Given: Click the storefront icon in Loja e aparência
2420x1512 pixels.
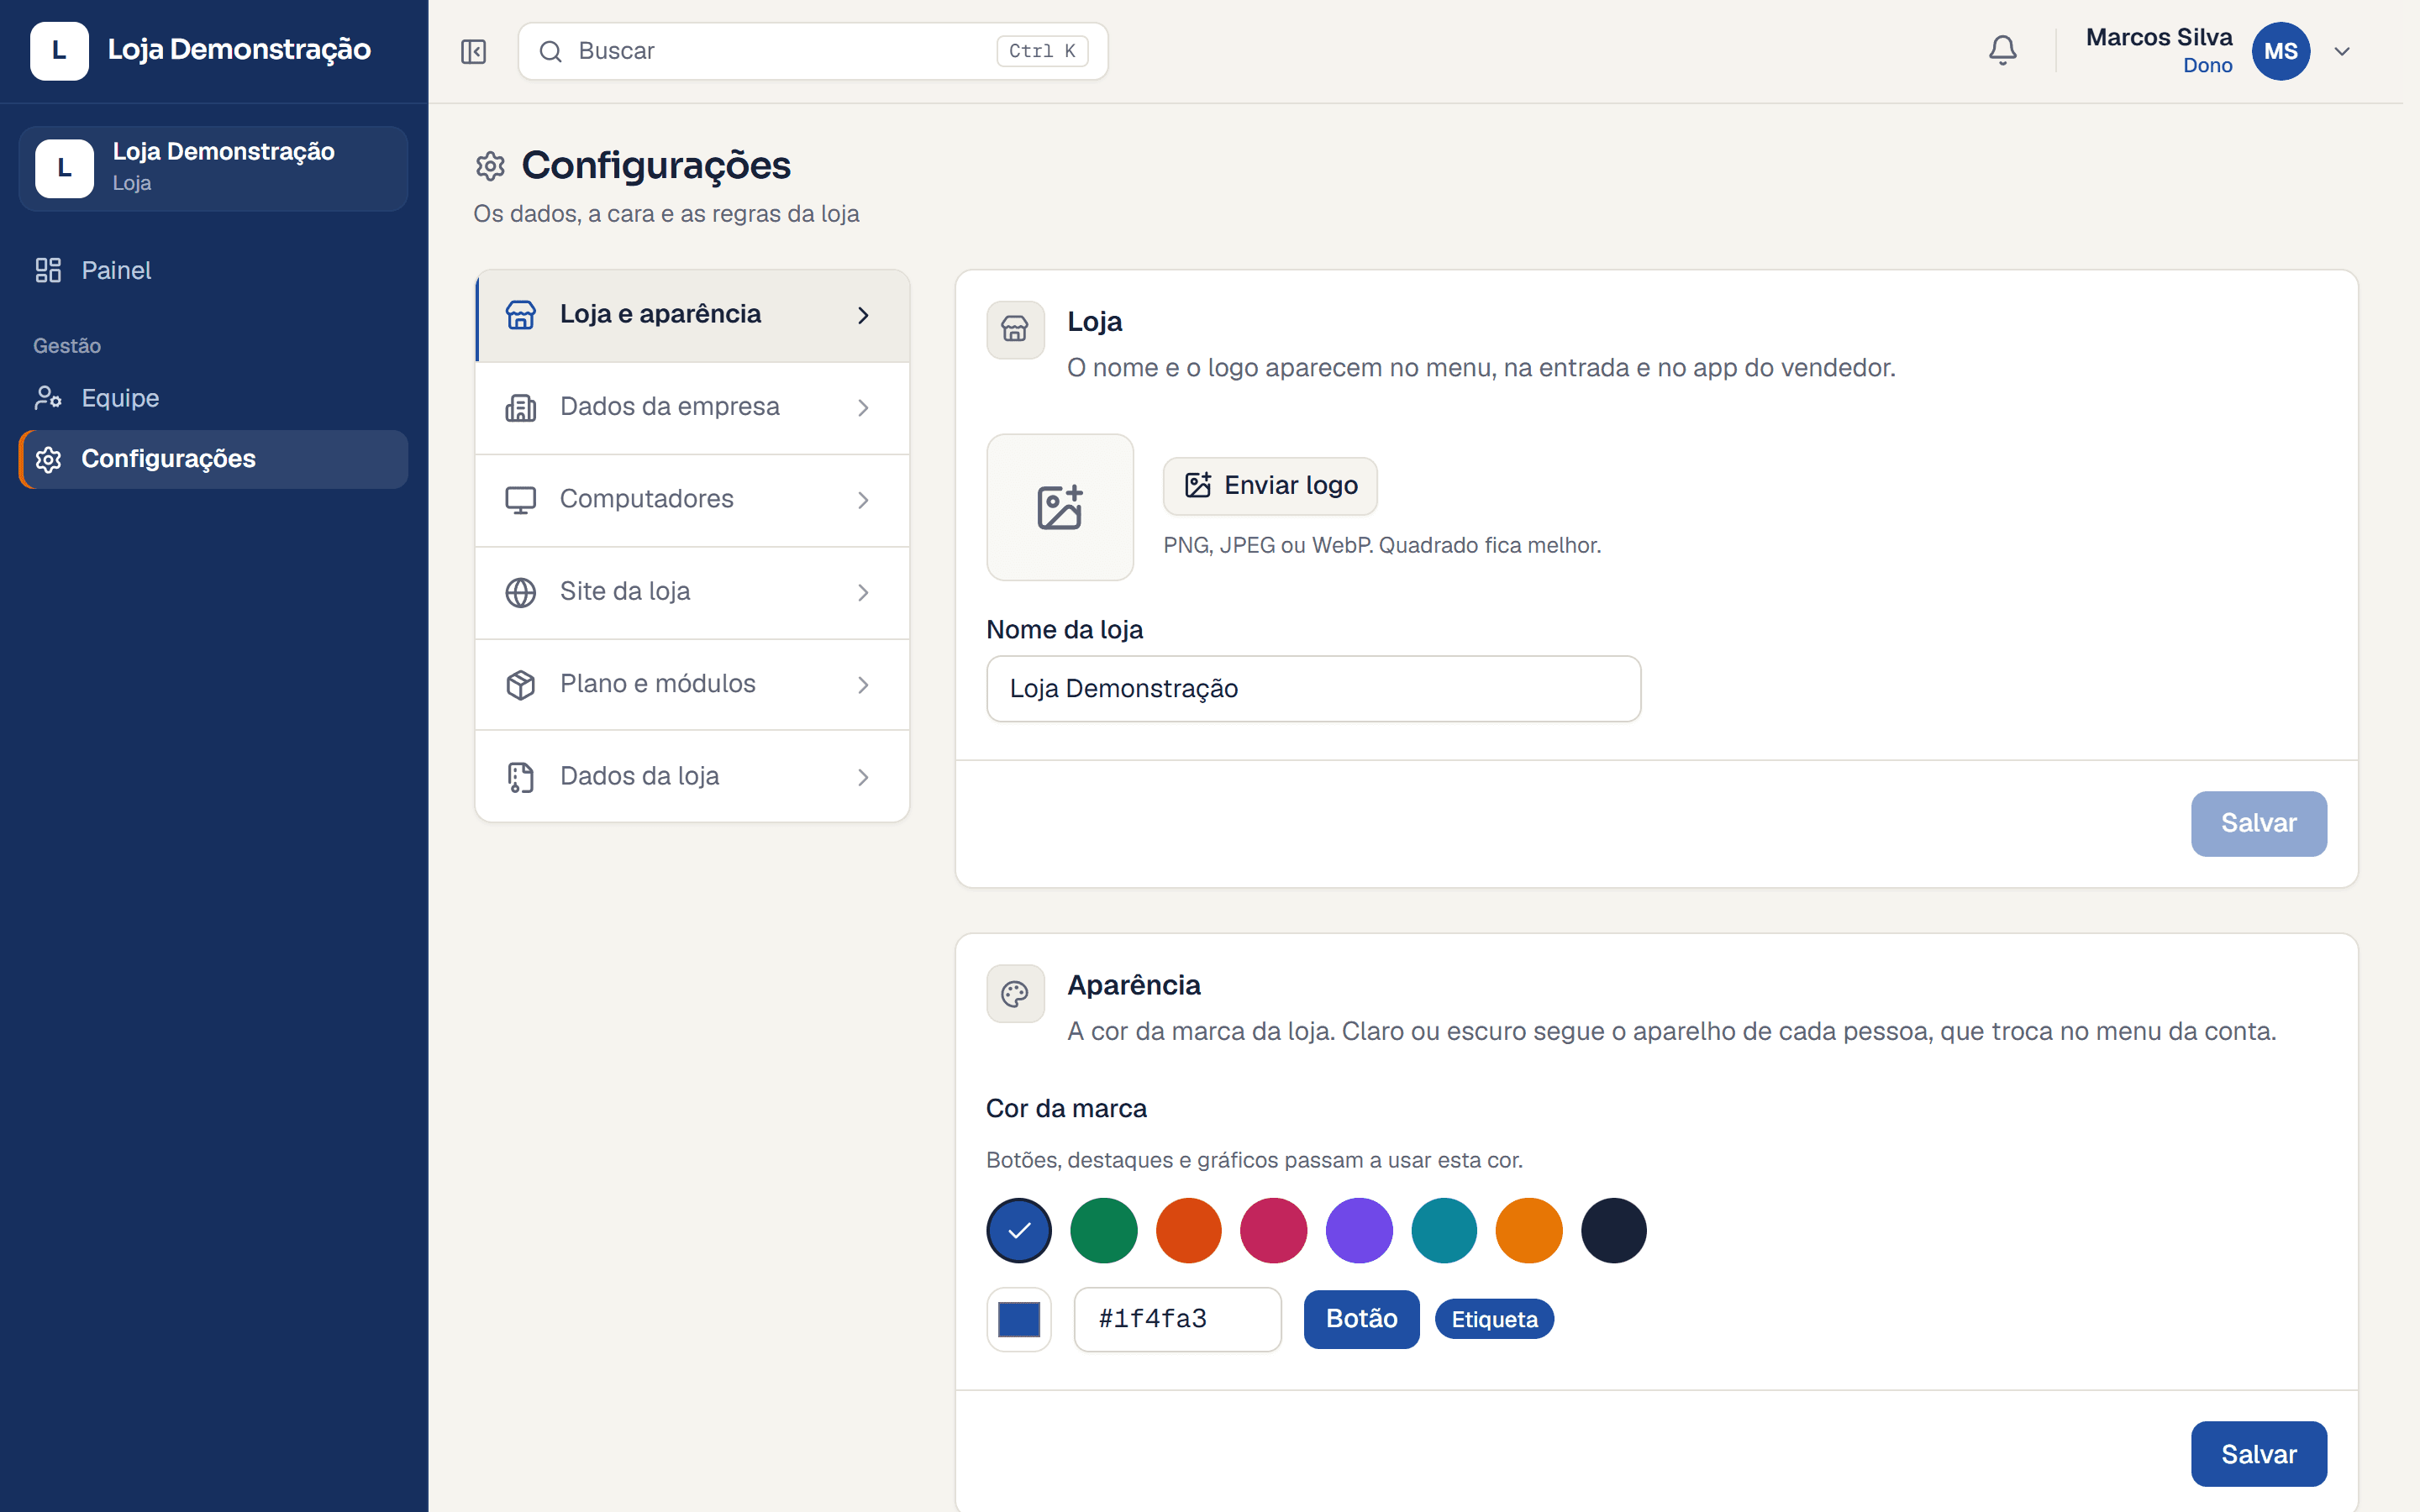Looking at the screenshot, I should click(520, 315).
